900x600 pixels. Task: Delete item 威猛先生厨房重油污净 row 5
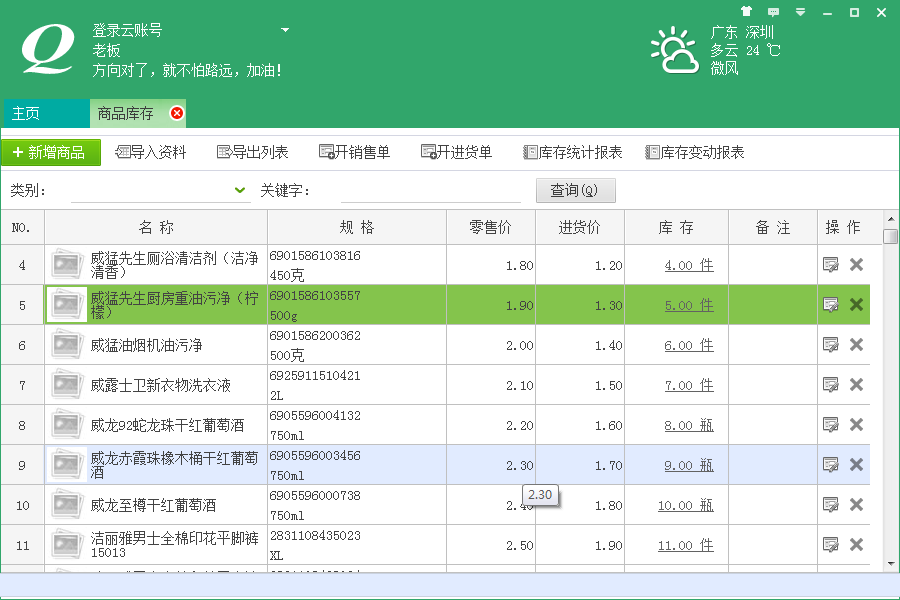(x=856, y=304)
